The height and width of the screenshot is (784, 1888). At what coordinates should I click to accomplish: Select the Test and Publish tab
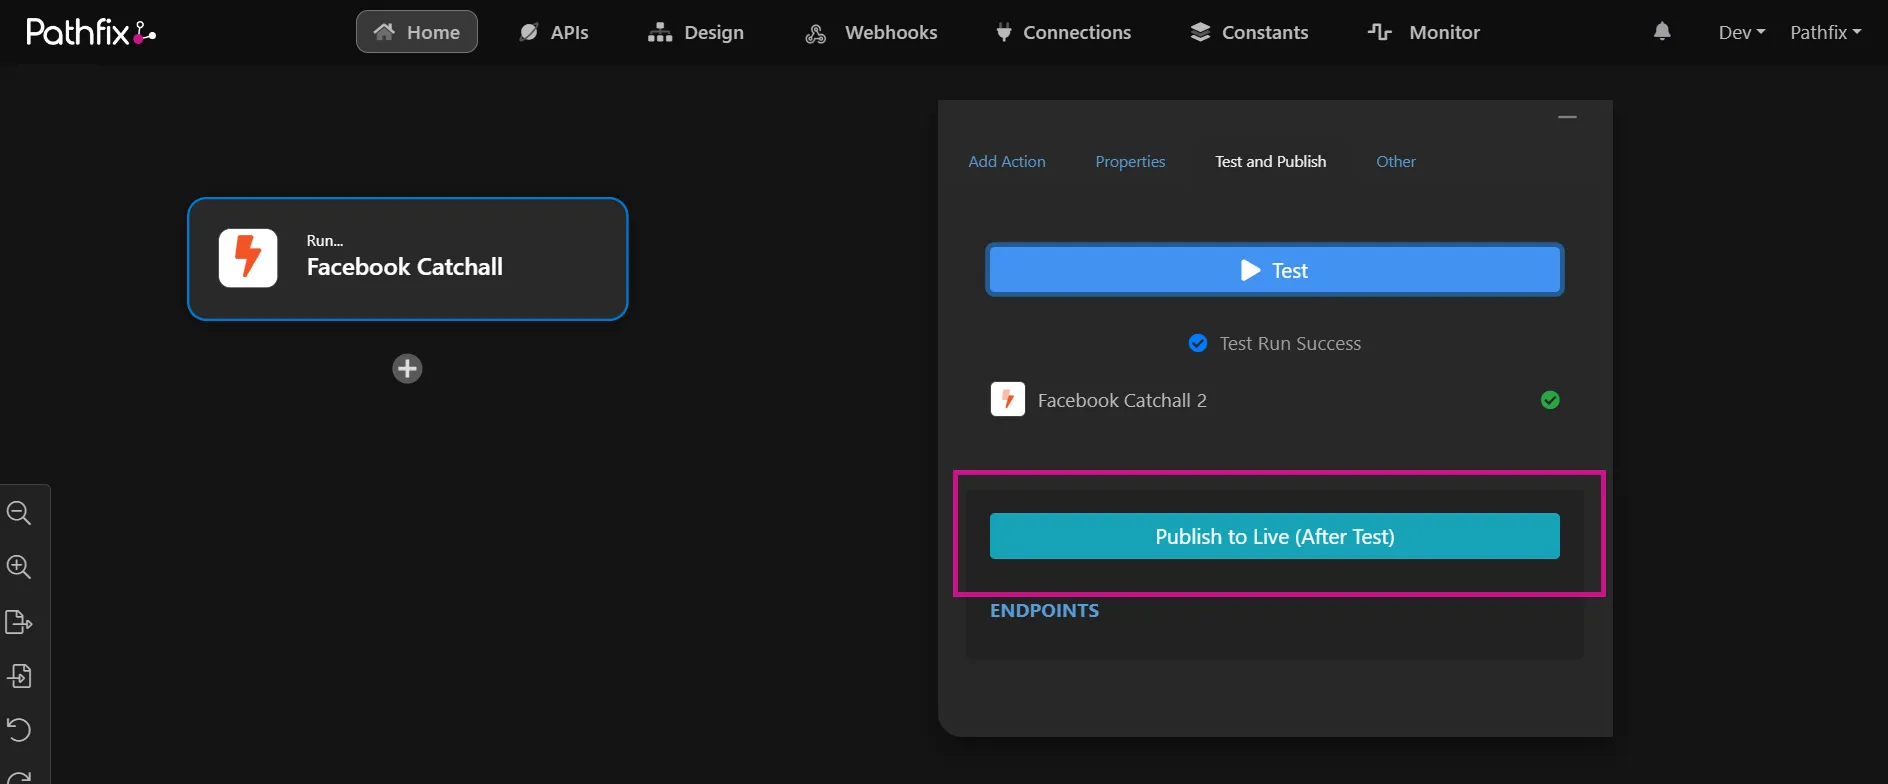1271,161
